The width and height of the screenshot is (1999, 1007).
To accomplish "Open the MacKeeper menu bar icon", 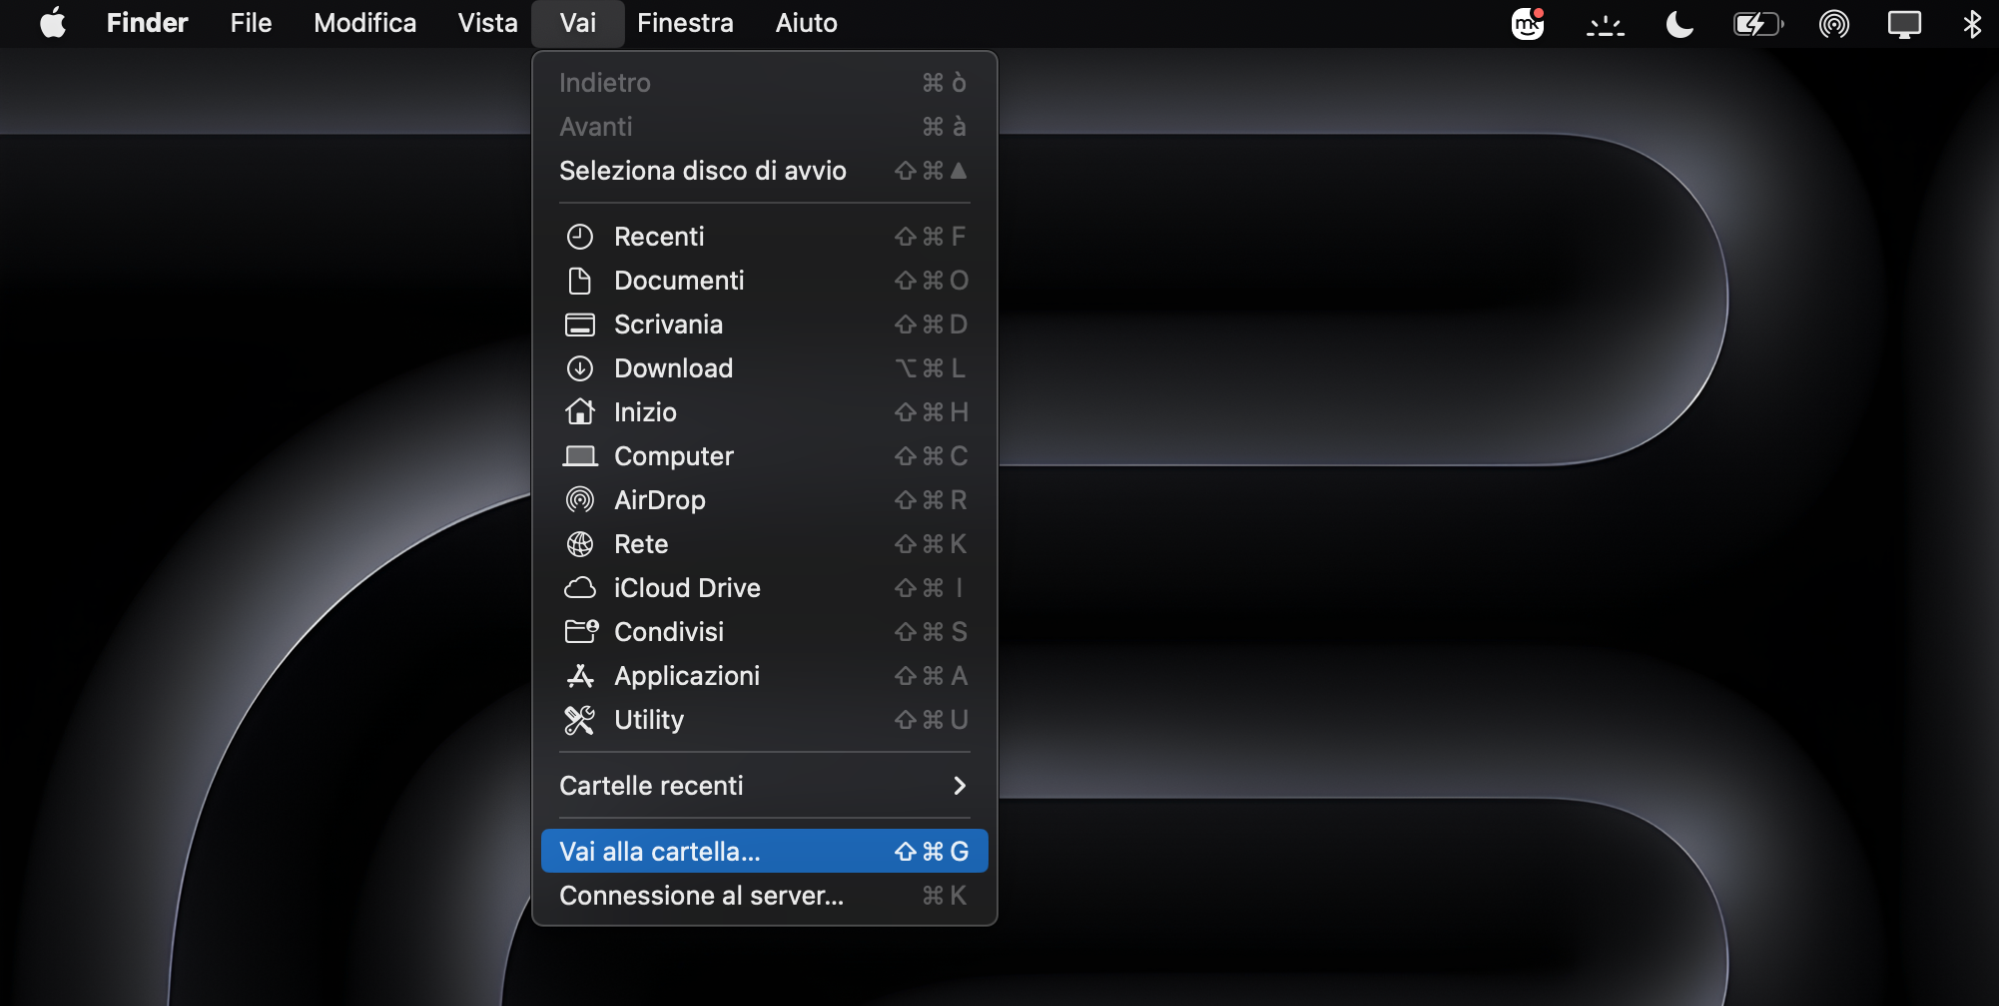I will coord(1528,23).
